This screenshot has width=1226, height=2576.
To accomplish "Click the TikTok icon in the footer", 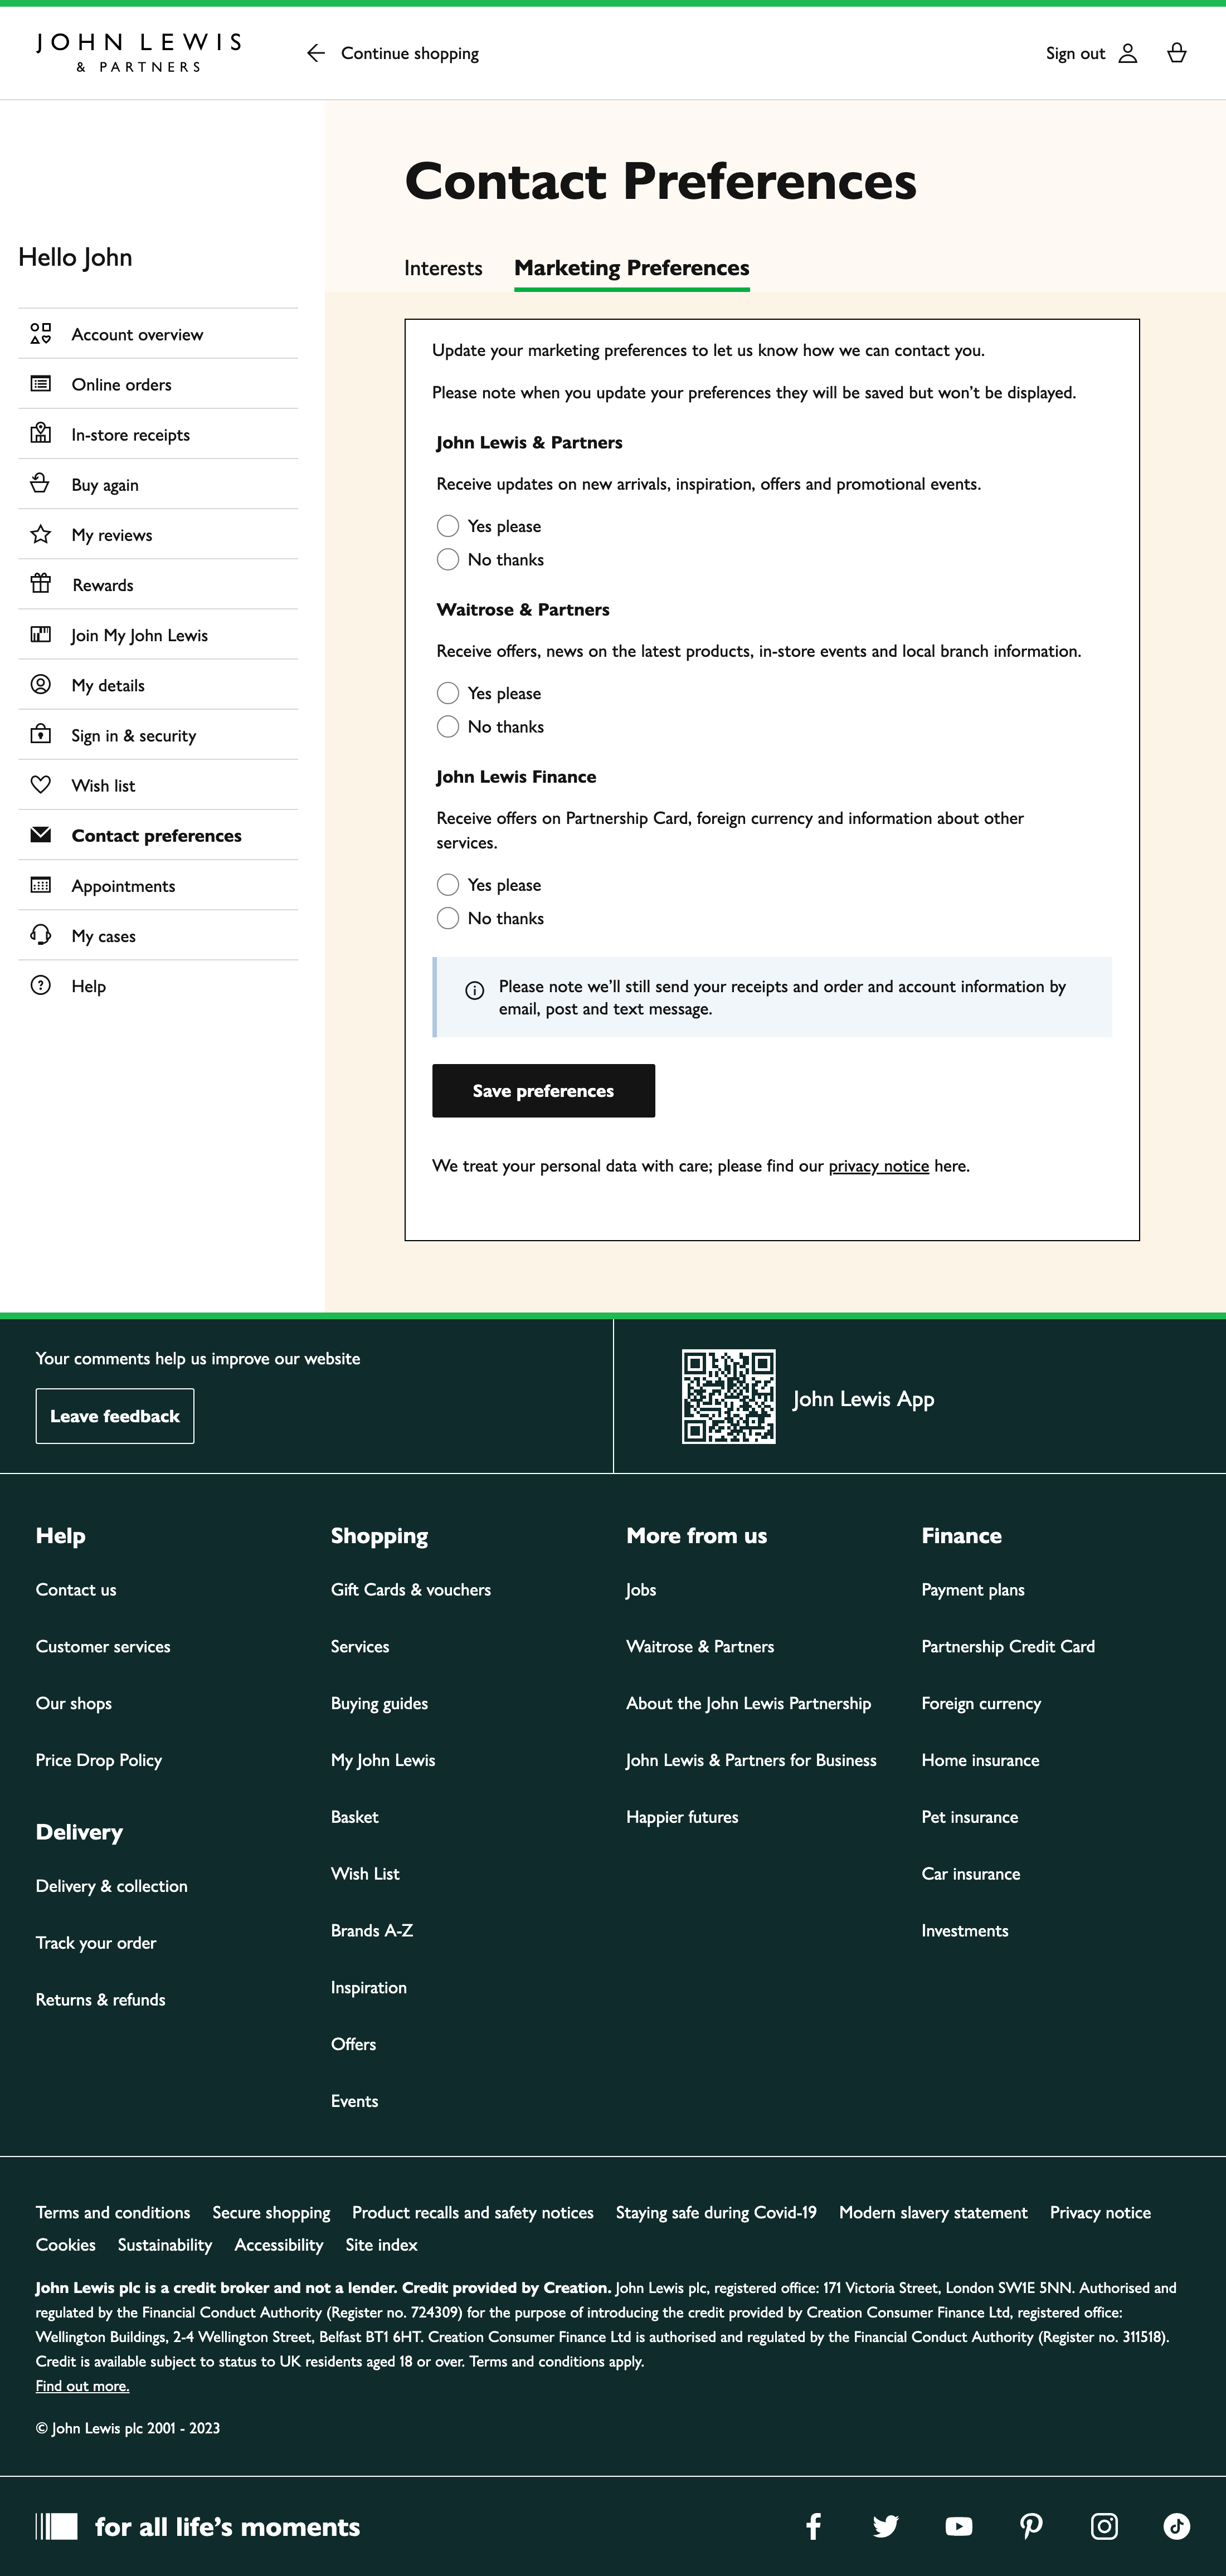I will click(1176, 2525).
